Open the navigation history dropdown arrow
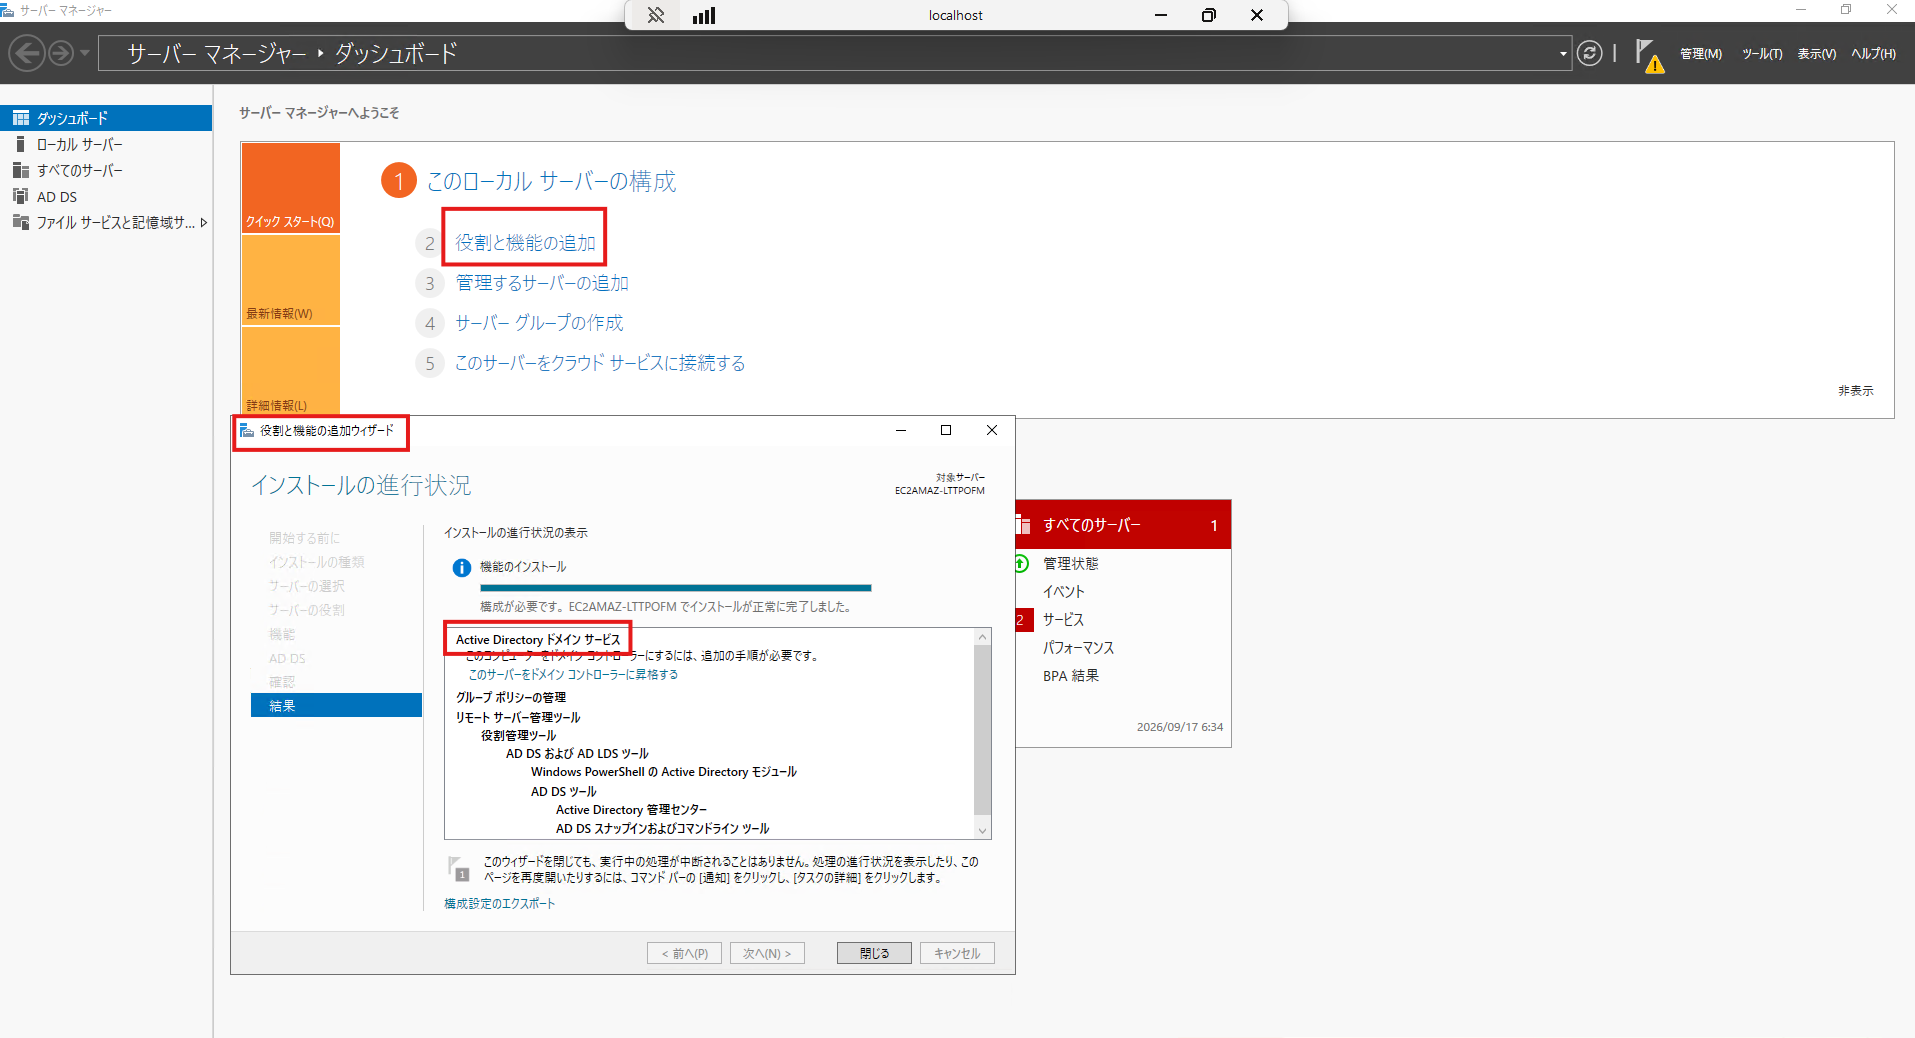Screen dimensions: 1915x1038 (x=85, y=53)
